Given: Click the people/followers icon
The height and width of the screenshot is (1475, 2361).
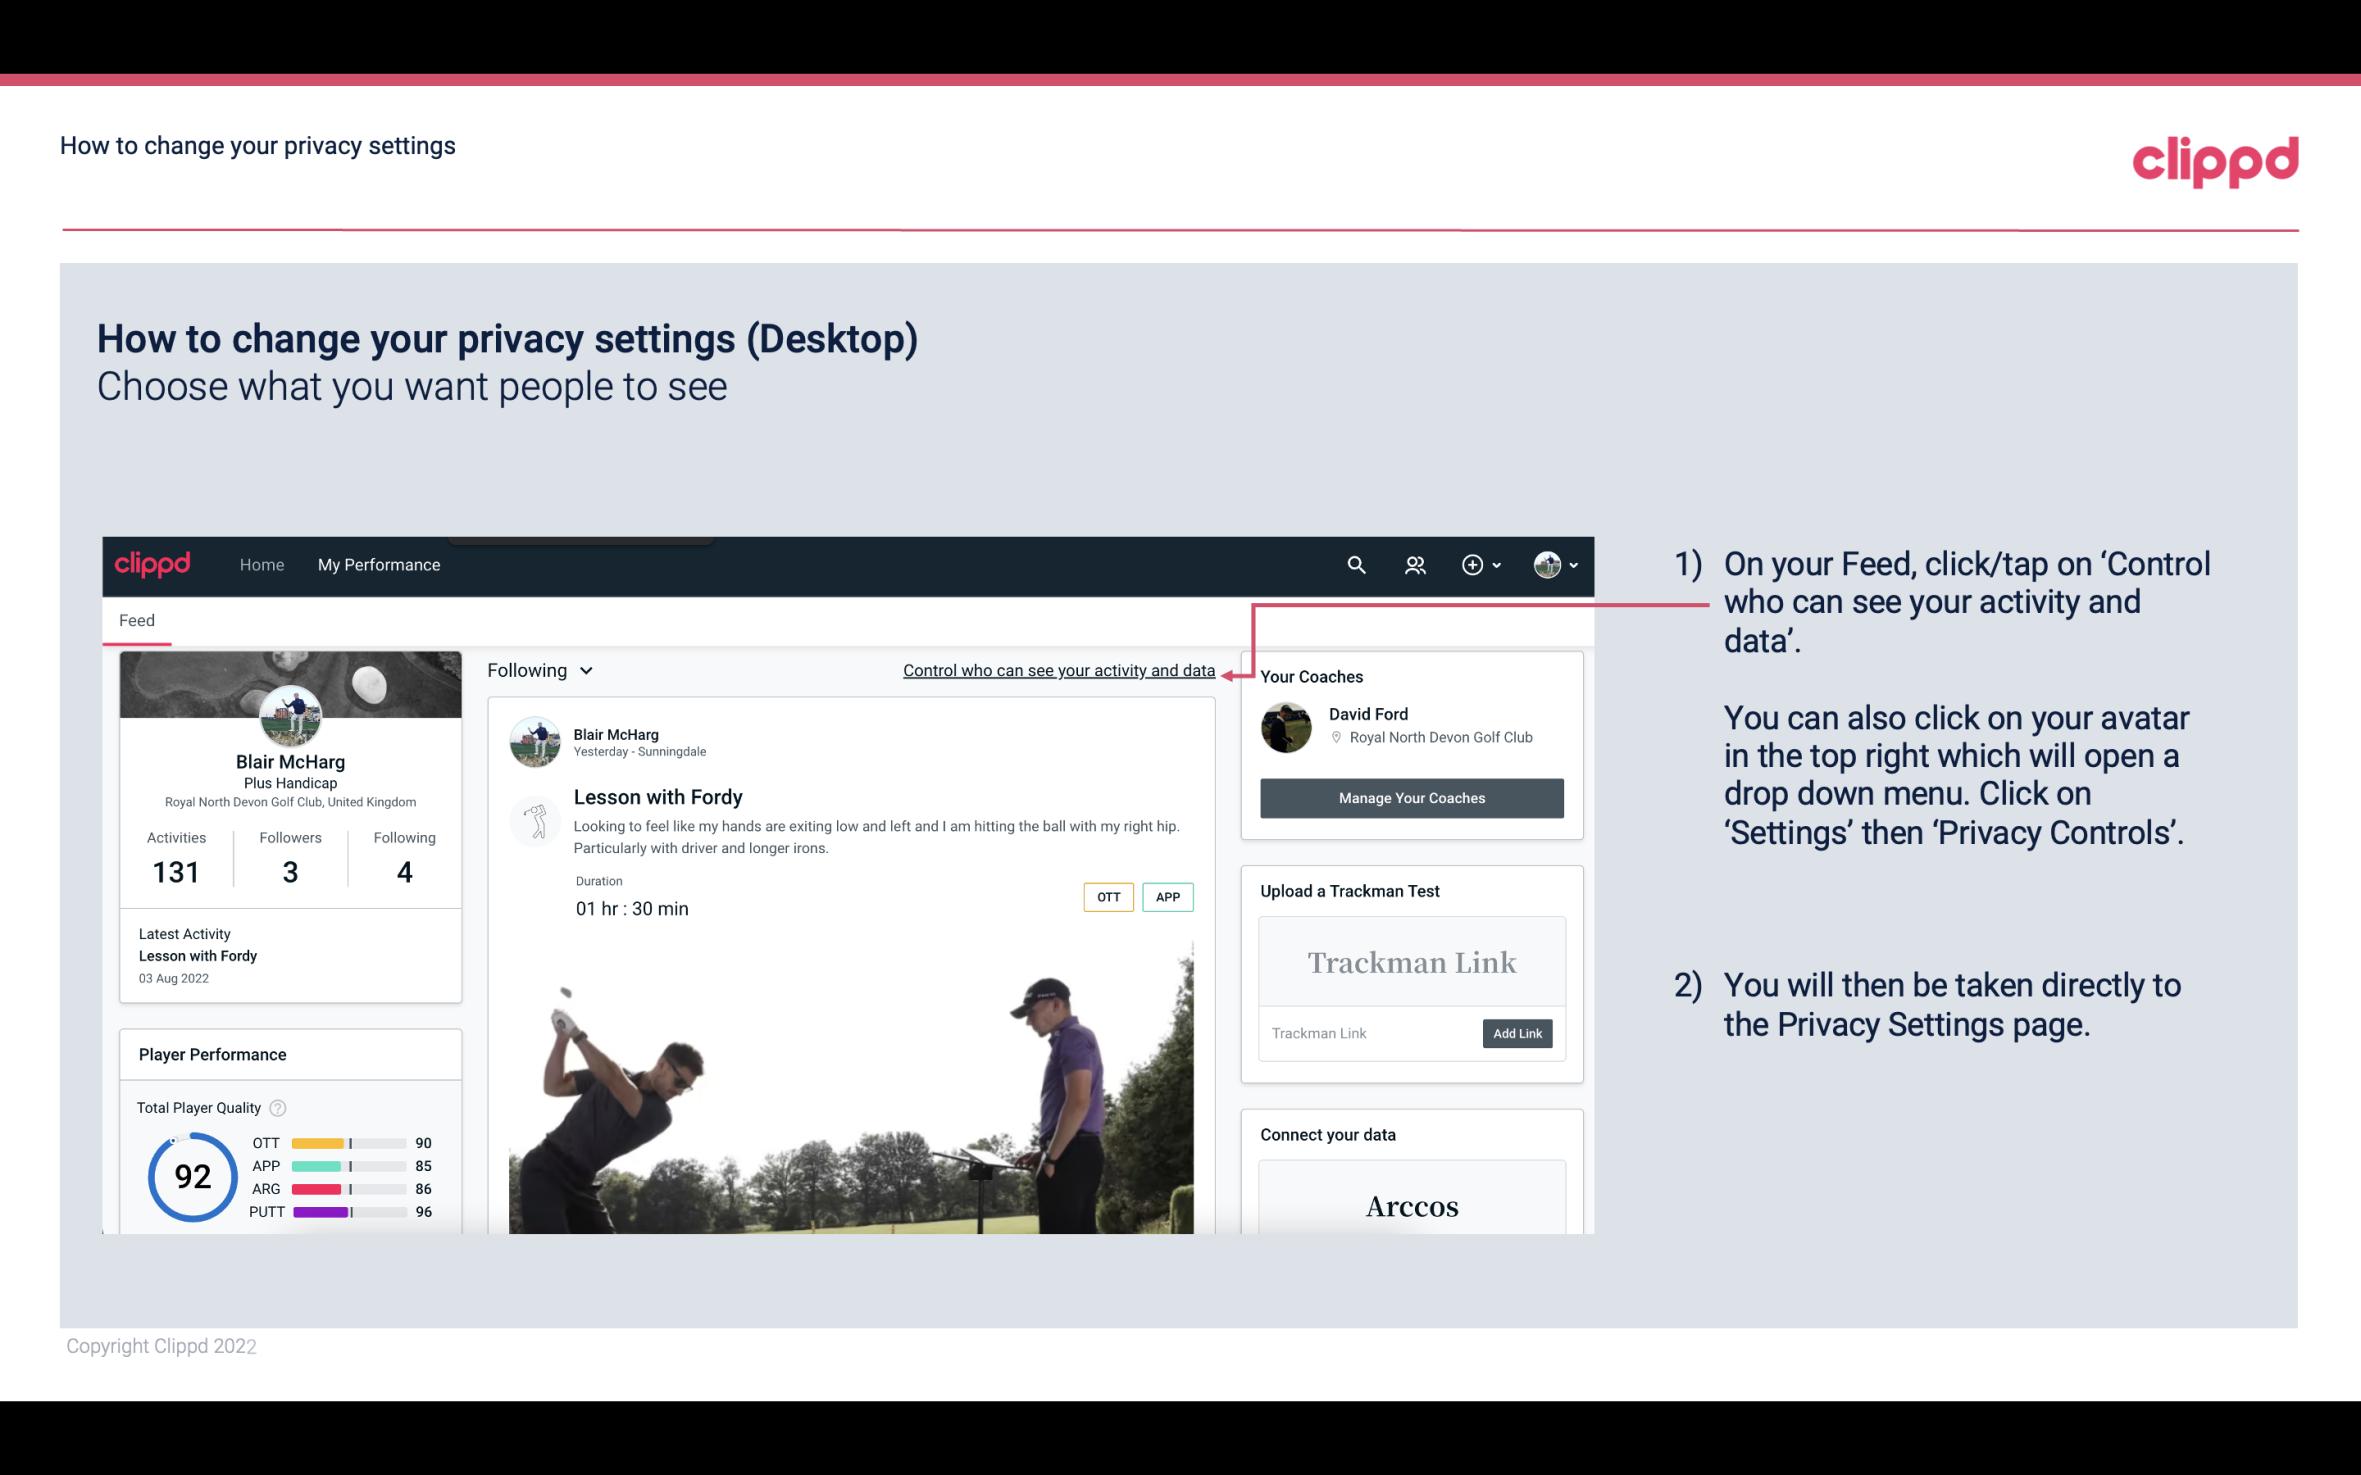Looking at the screenshot, I should point(1417,564).
